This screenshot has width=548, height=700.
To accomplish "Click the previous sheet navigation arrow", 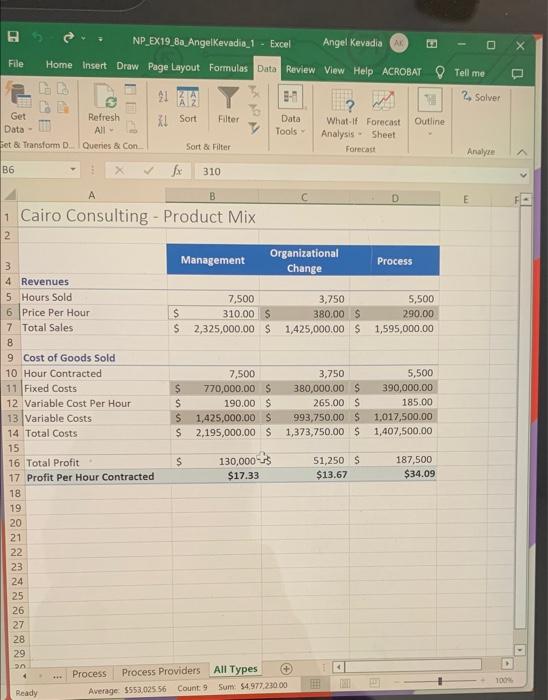I will point(25,676).
